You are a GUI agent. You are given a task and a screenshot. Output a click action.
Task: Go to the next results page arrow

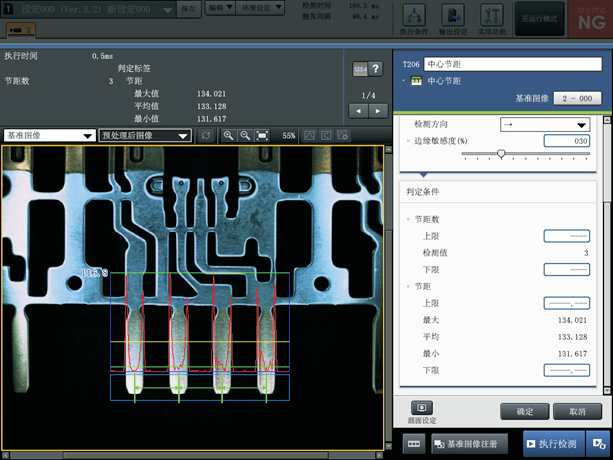pyautogui.click(x=376, y=111)
